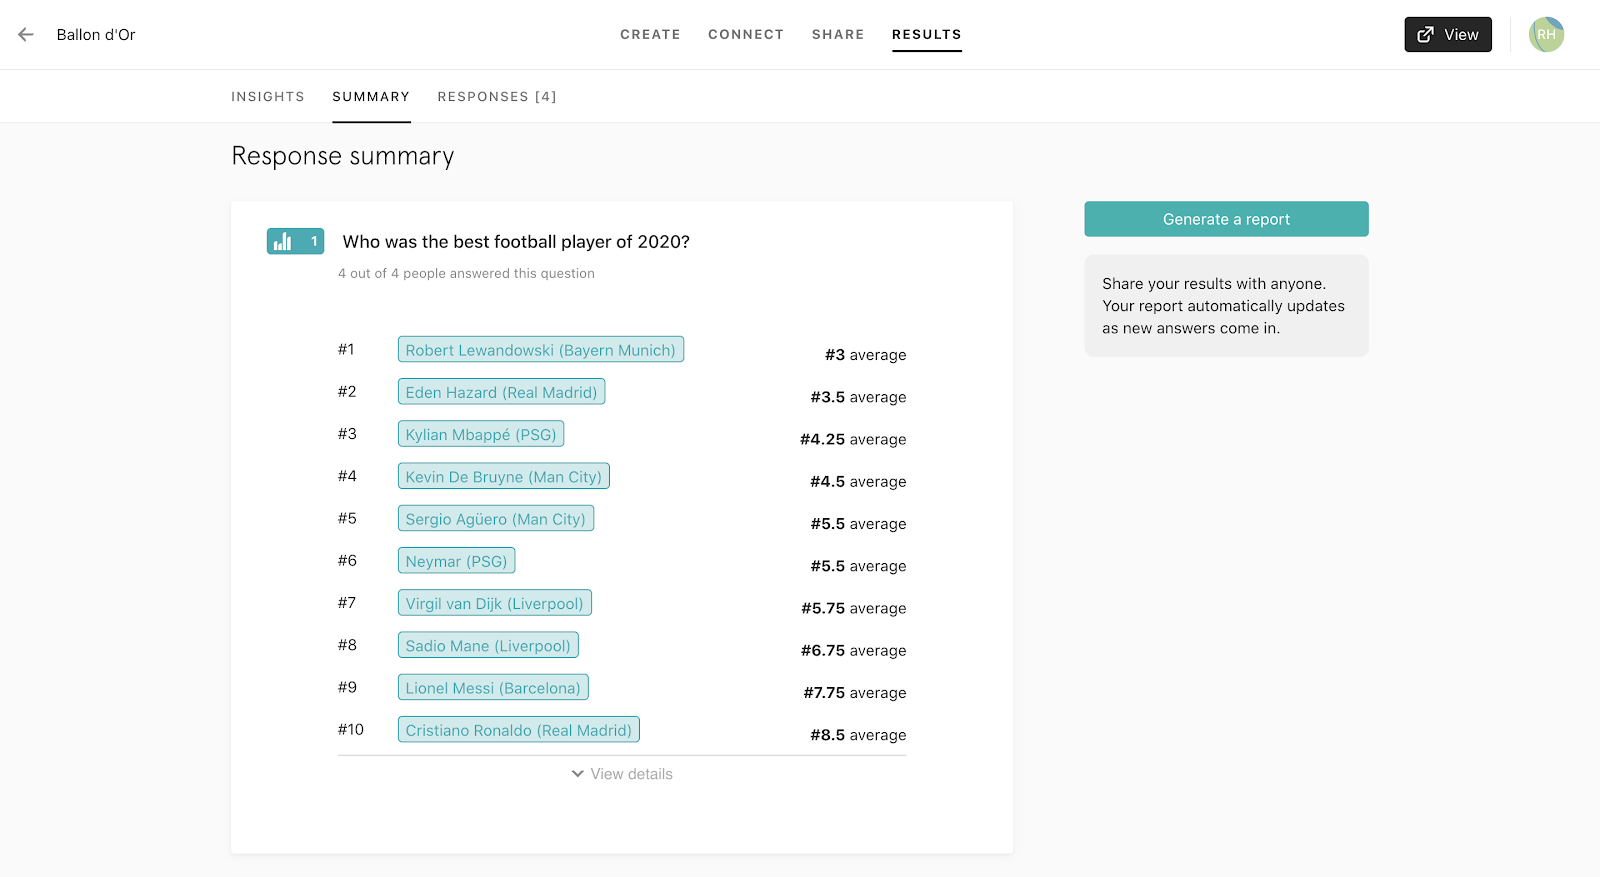Image resolution: width=1600 pixels, height=877 pixels.
Task: Click the question title about best football player
Action: point(516,242)
